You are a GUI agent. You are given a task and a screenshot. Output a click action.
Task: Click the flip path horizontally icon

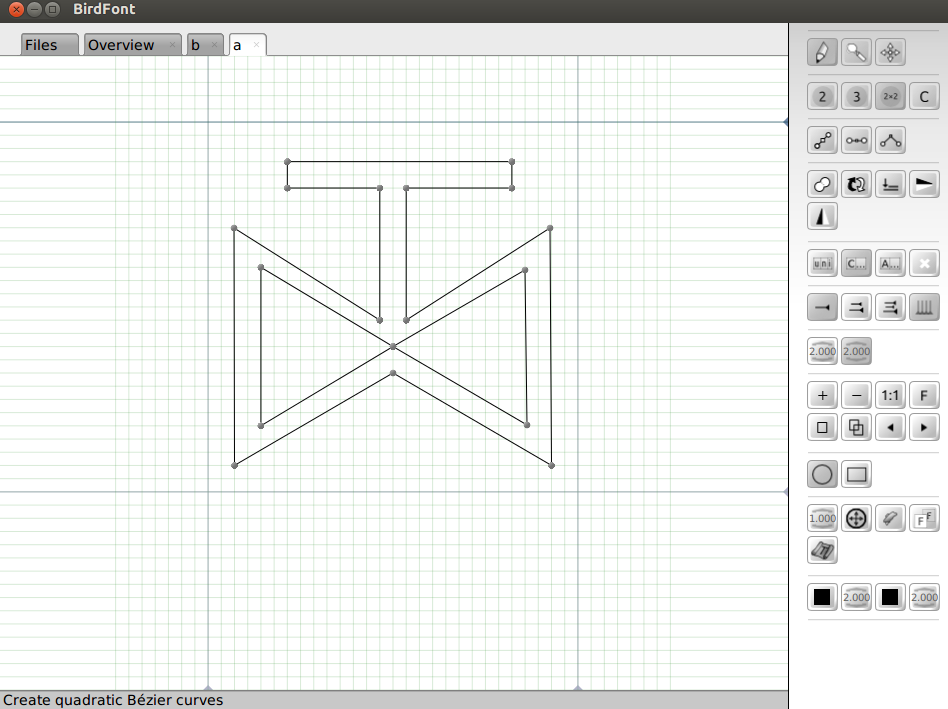(822, 216)
